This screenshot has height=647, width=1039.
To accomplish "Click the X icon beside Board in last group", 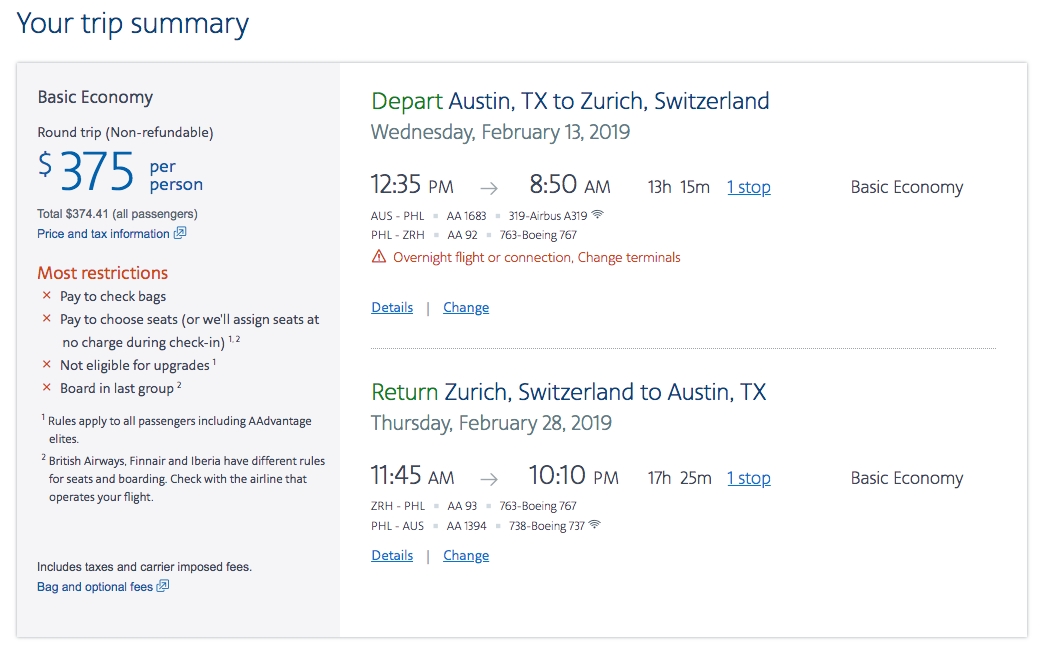I will point(46,387).
